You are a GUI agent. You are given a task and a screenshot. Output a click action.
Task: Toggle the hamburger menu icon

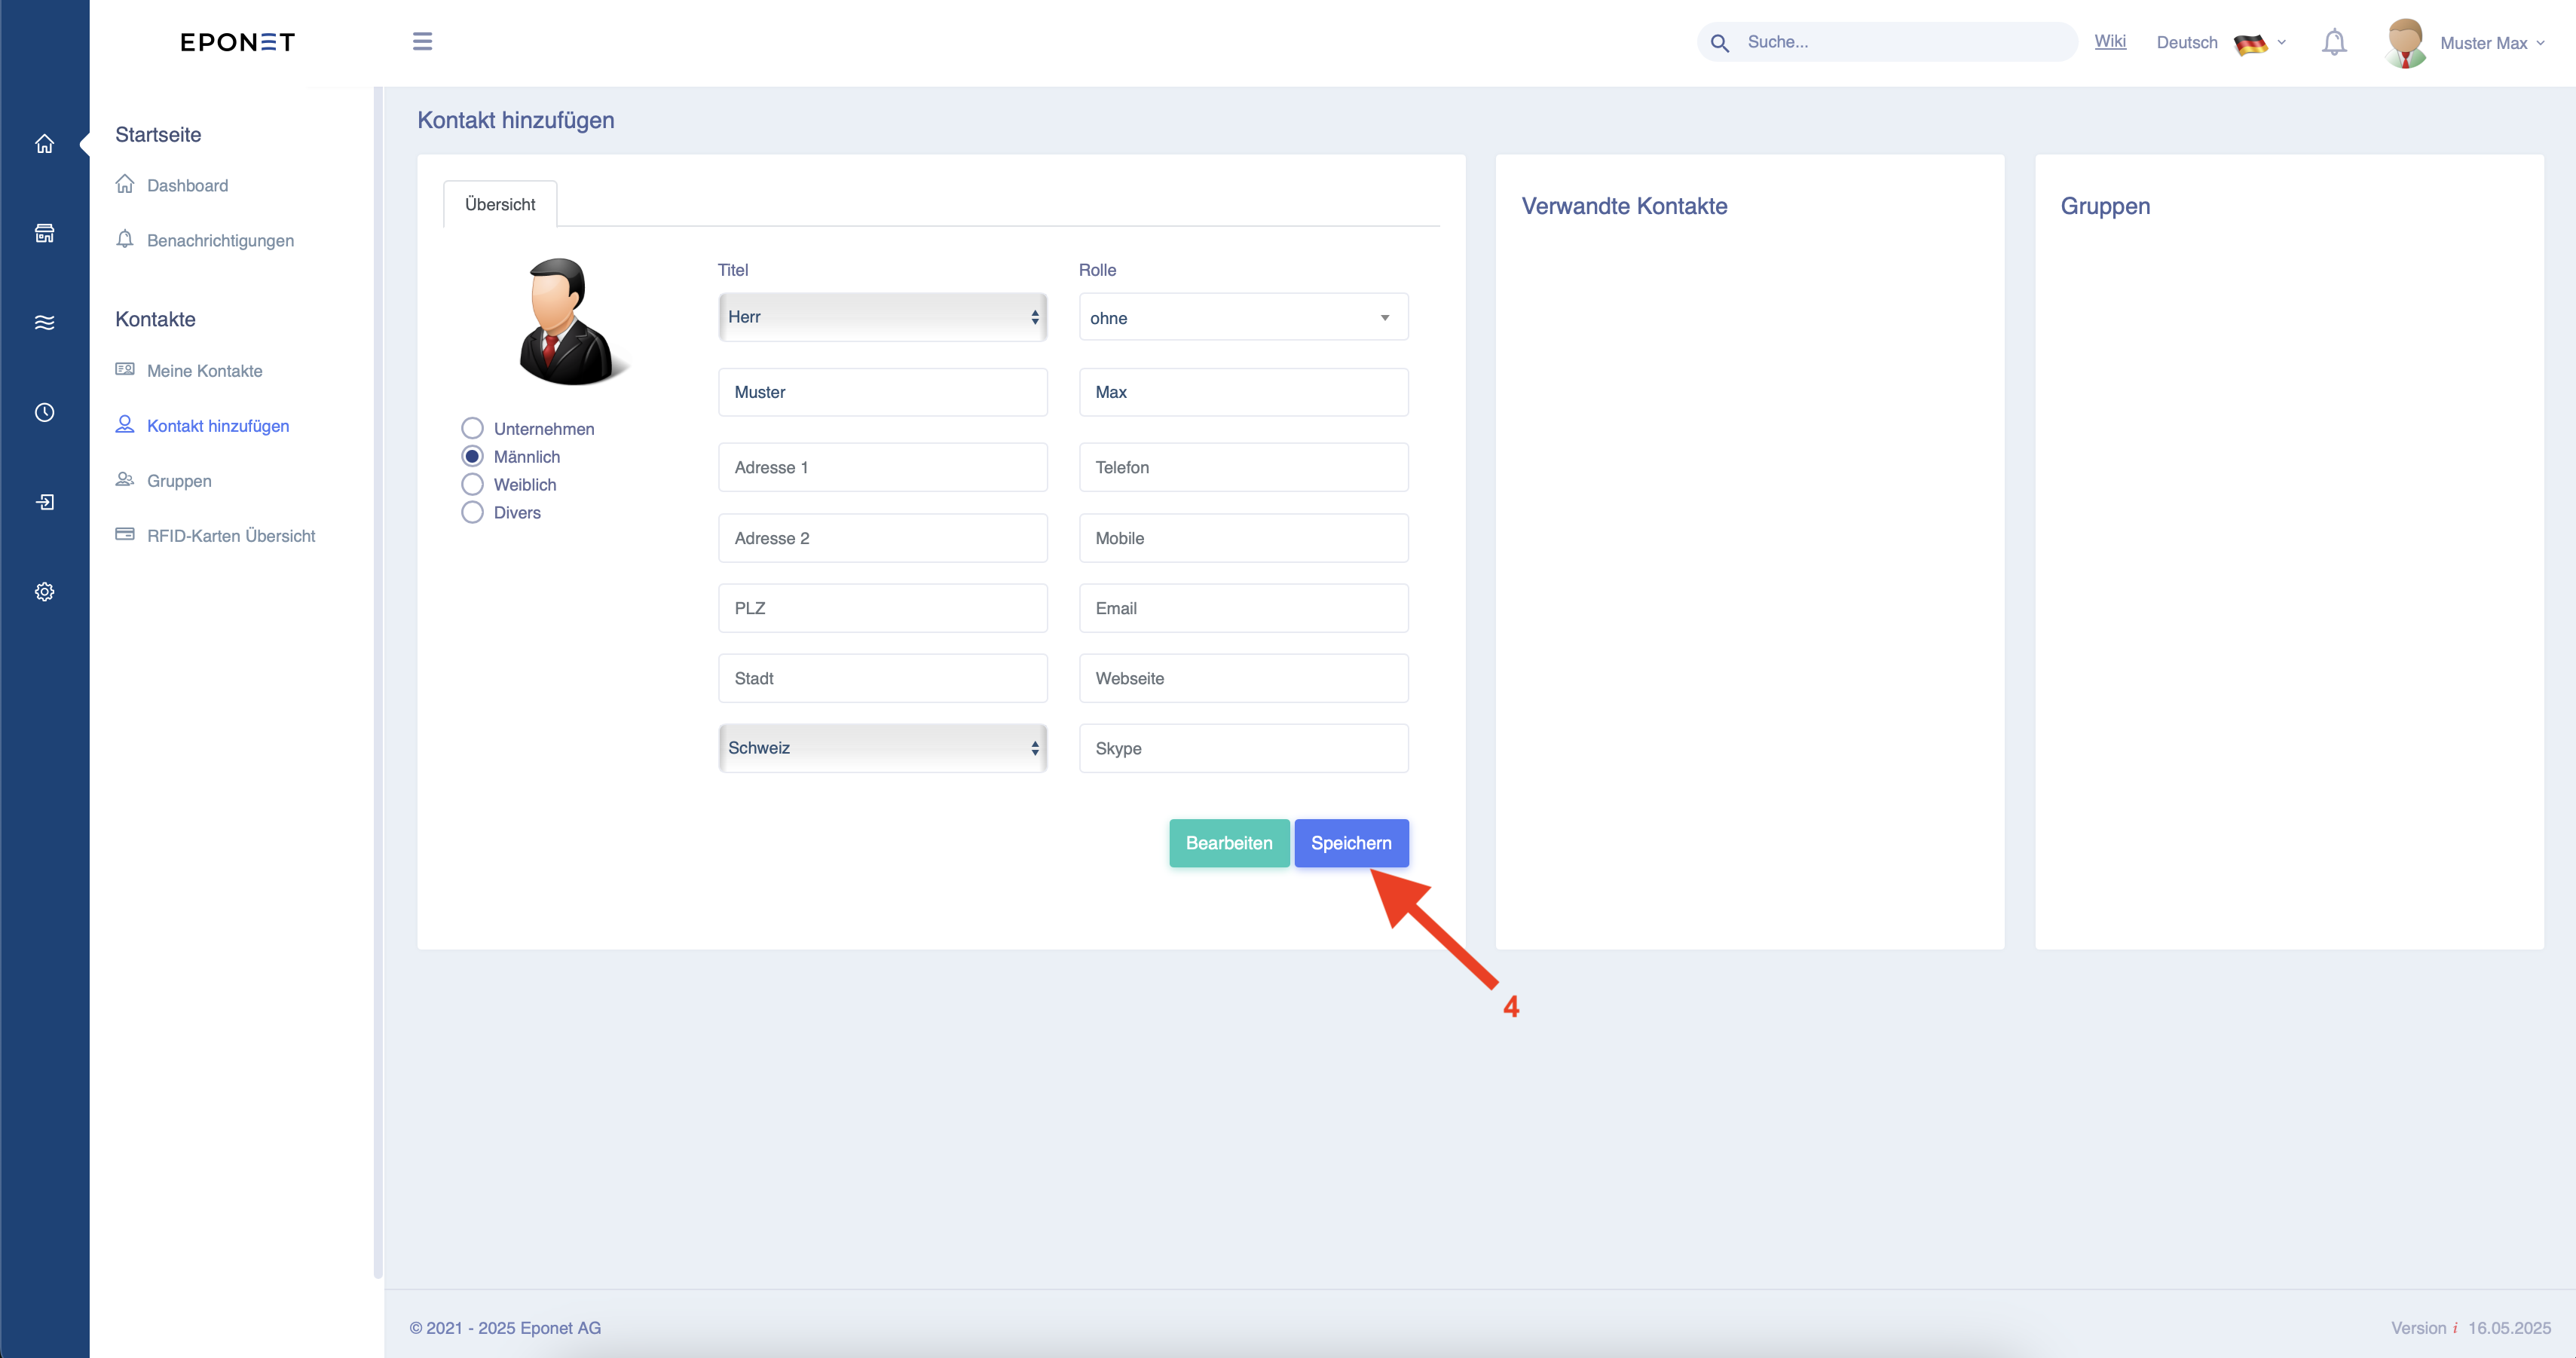tap(422, 41)
